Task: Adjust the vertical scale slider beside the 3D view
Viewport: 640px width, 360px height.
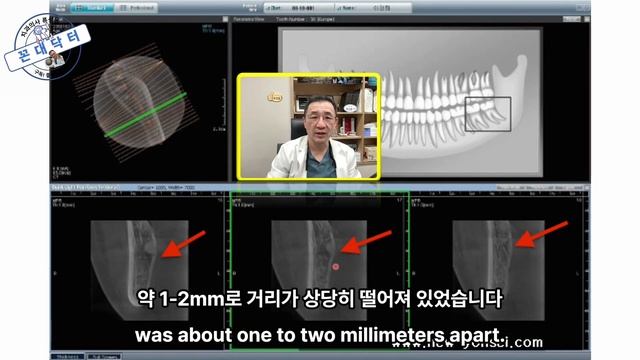Action: (224, 102)
